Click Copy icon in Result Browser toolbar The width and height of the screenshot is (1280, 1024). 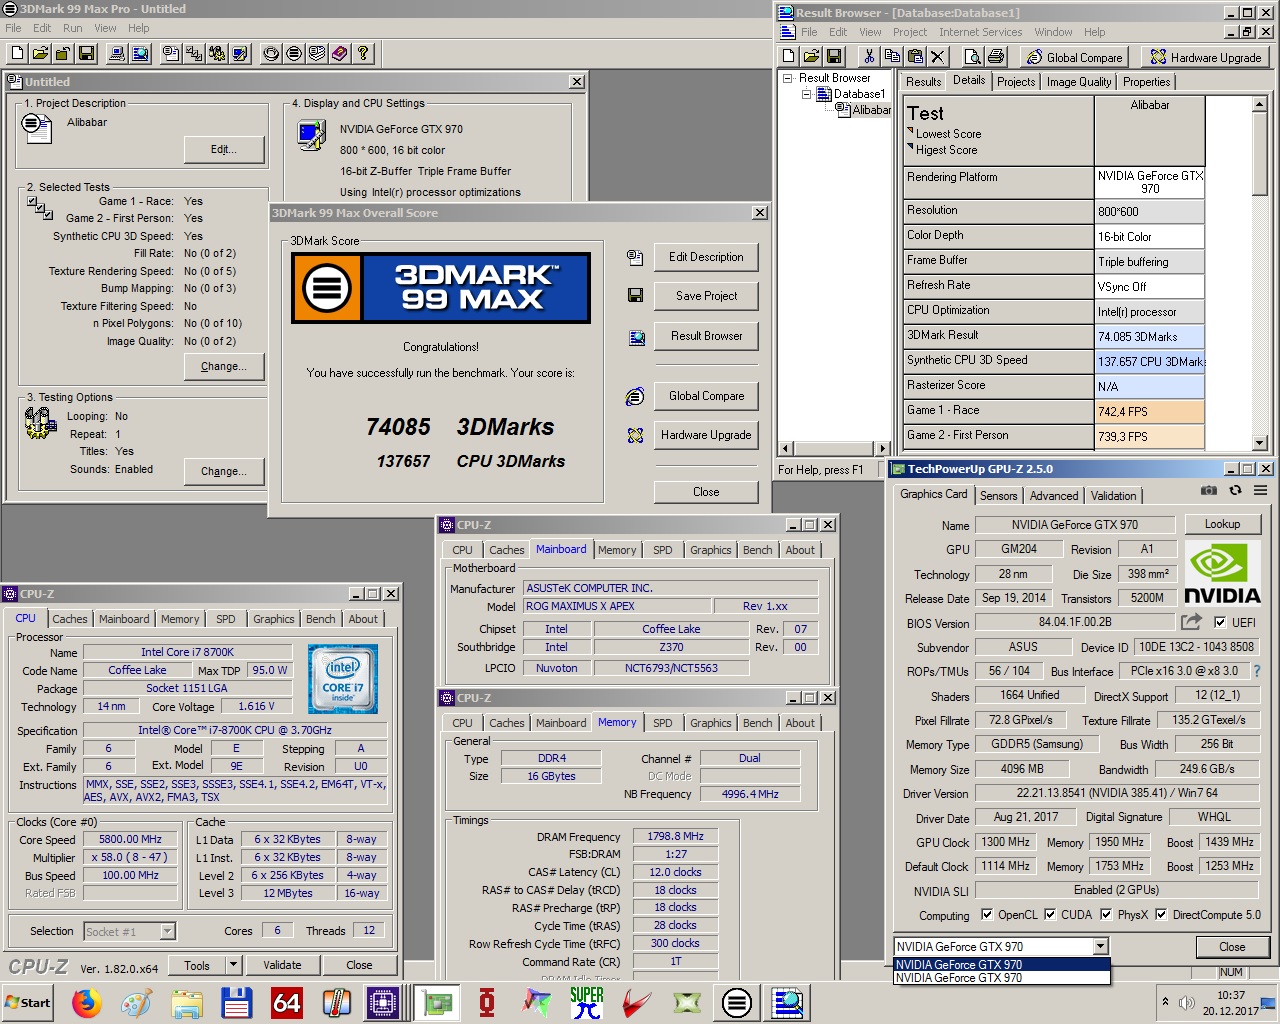(x=892, y=57)
